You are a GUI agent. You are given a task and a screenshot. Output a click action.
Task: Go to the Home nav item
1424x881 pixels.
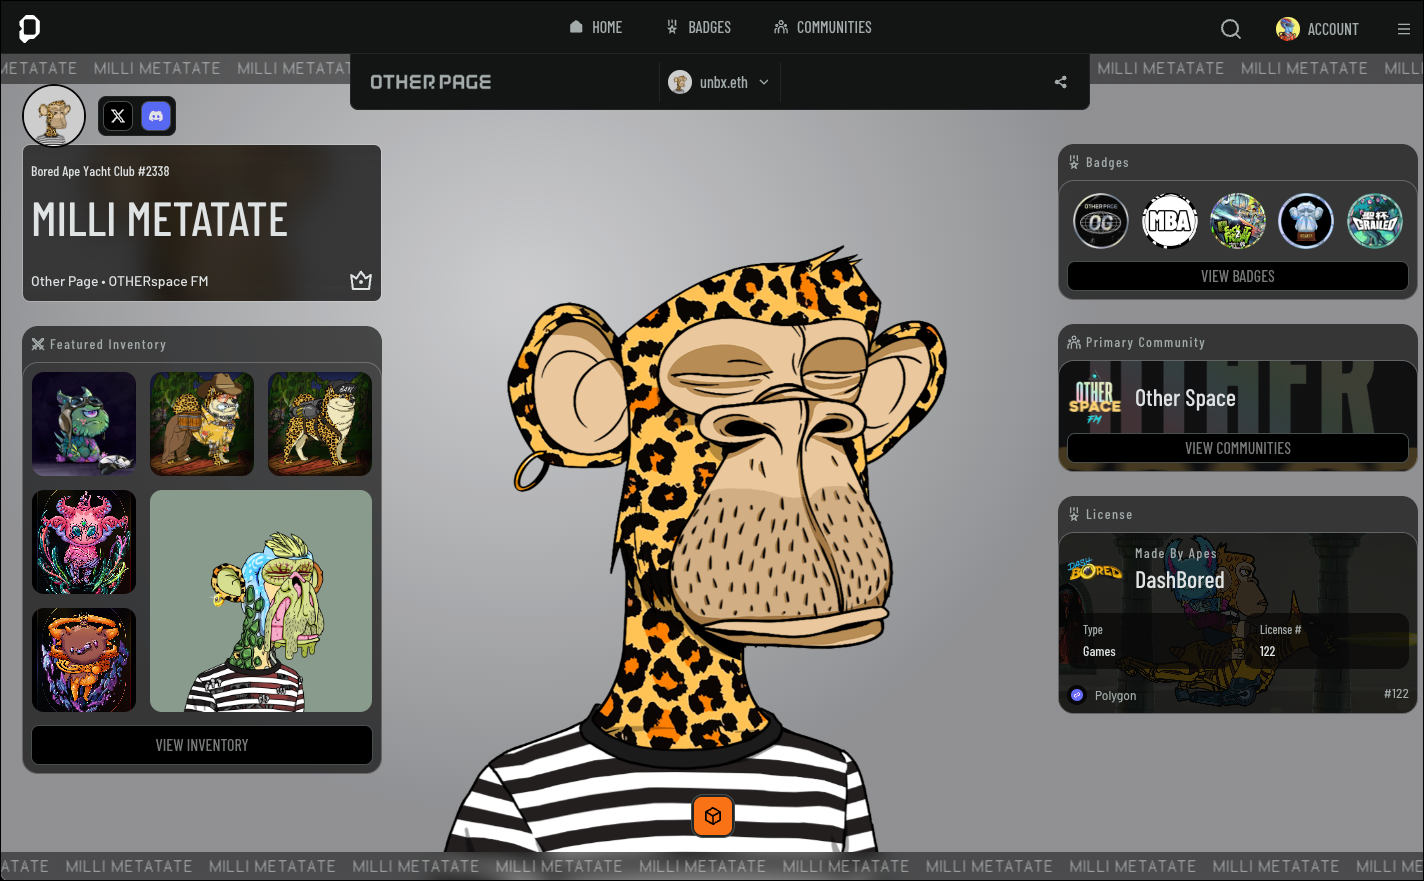coord(596,27)
